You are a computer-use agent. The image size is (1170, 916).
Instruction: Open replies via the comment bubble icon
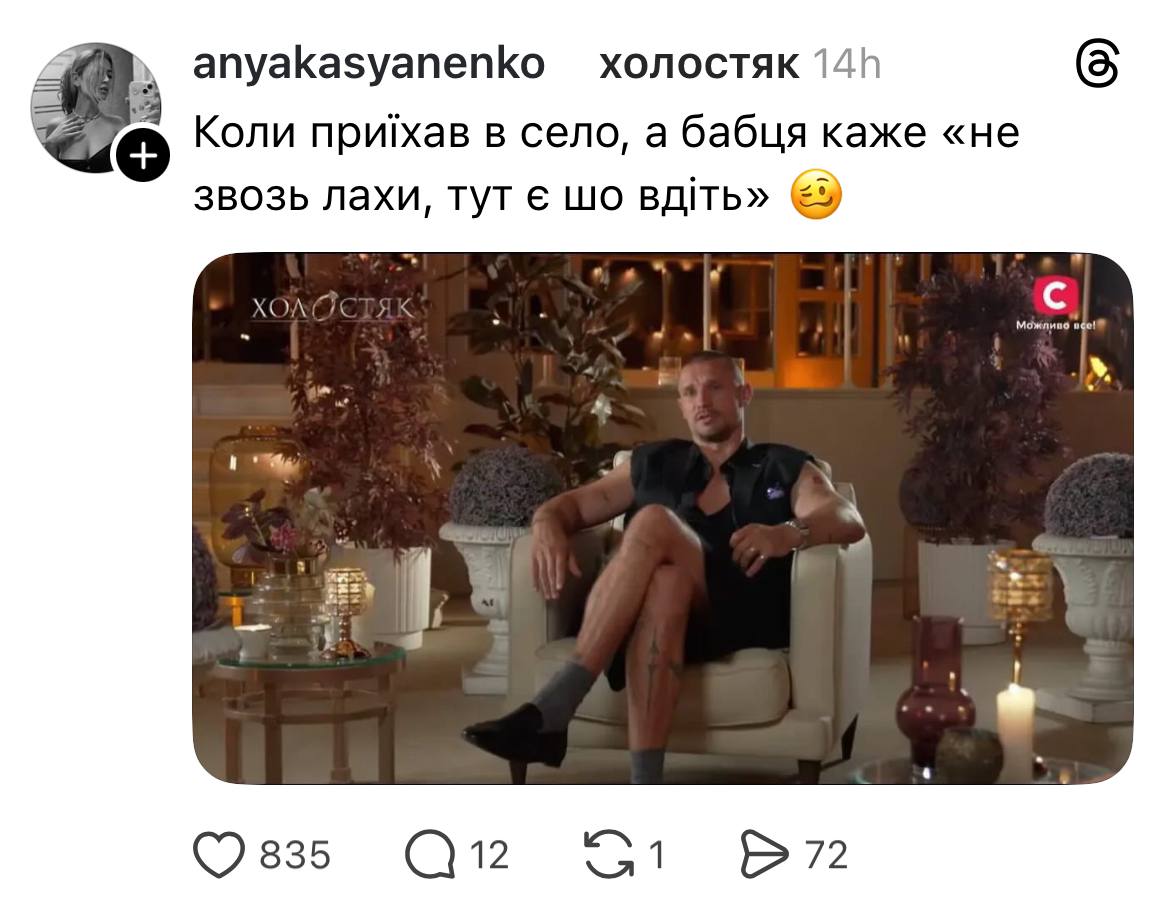(430, 854)
